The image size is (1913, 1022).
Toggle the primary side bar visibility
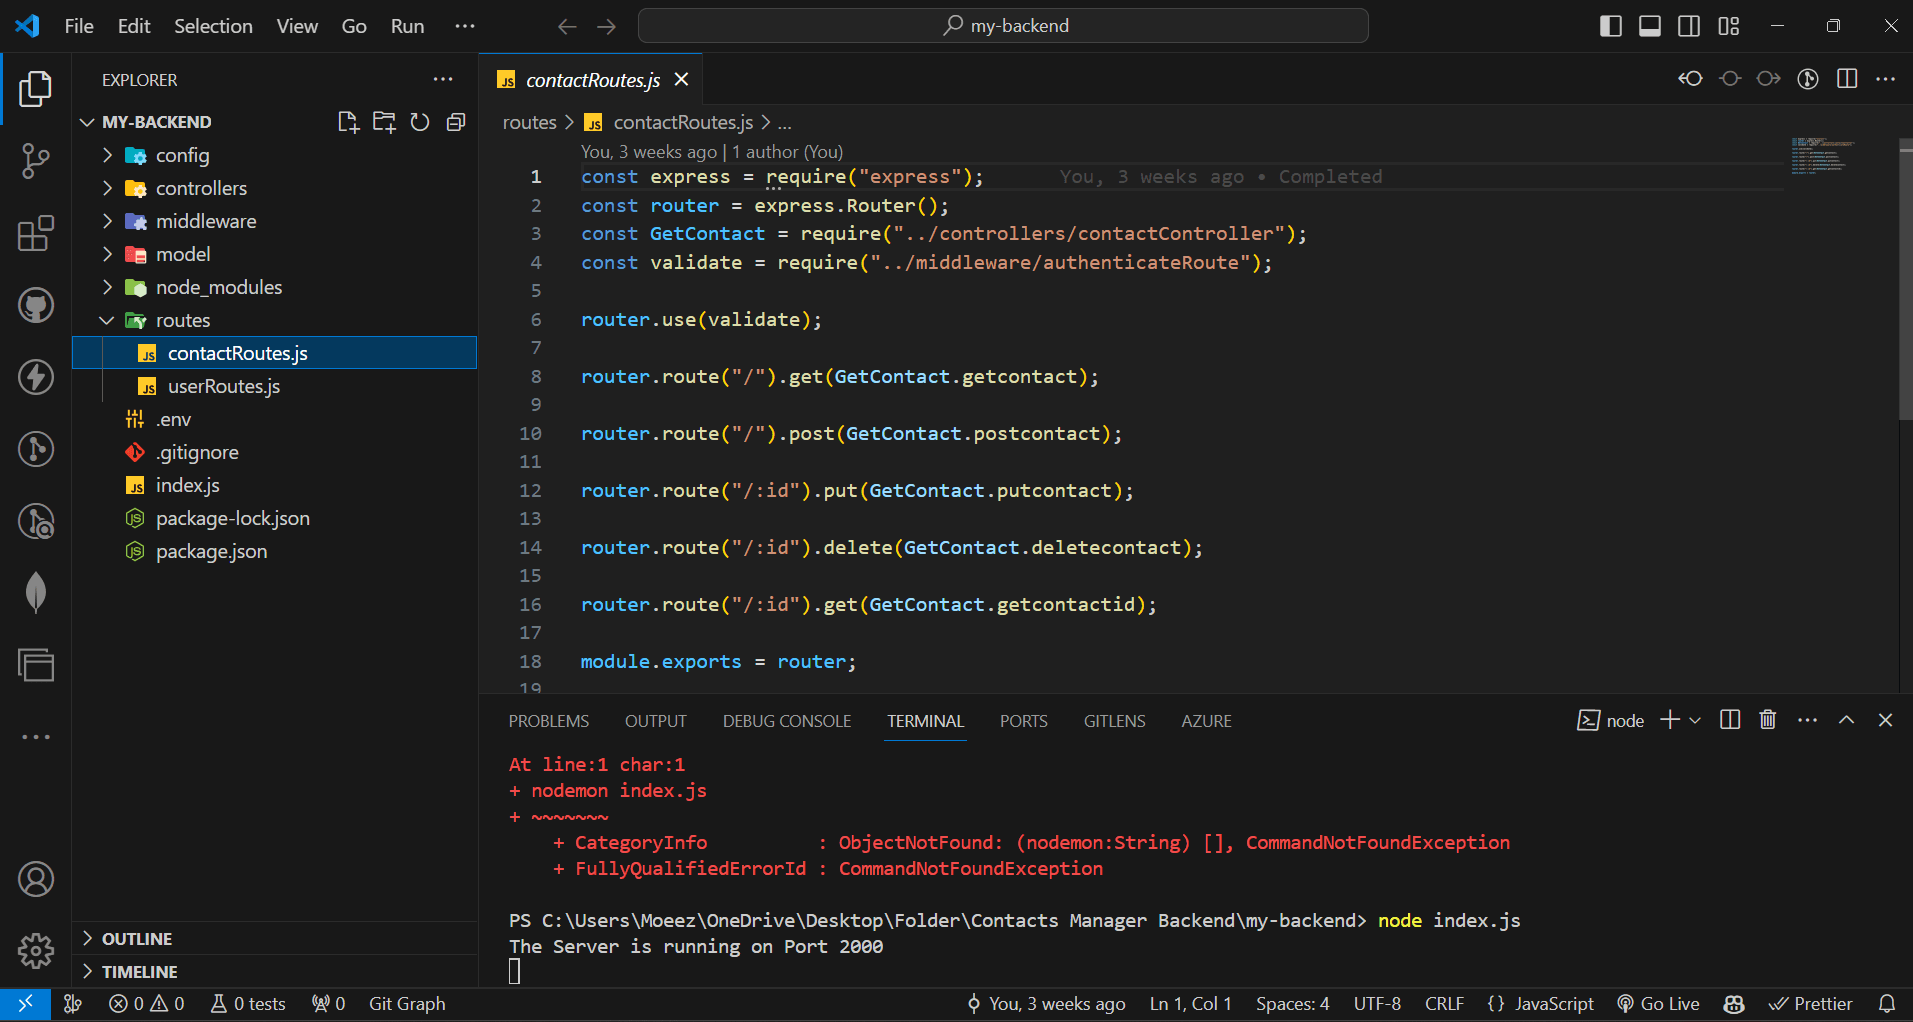(x=1610, y=26)
